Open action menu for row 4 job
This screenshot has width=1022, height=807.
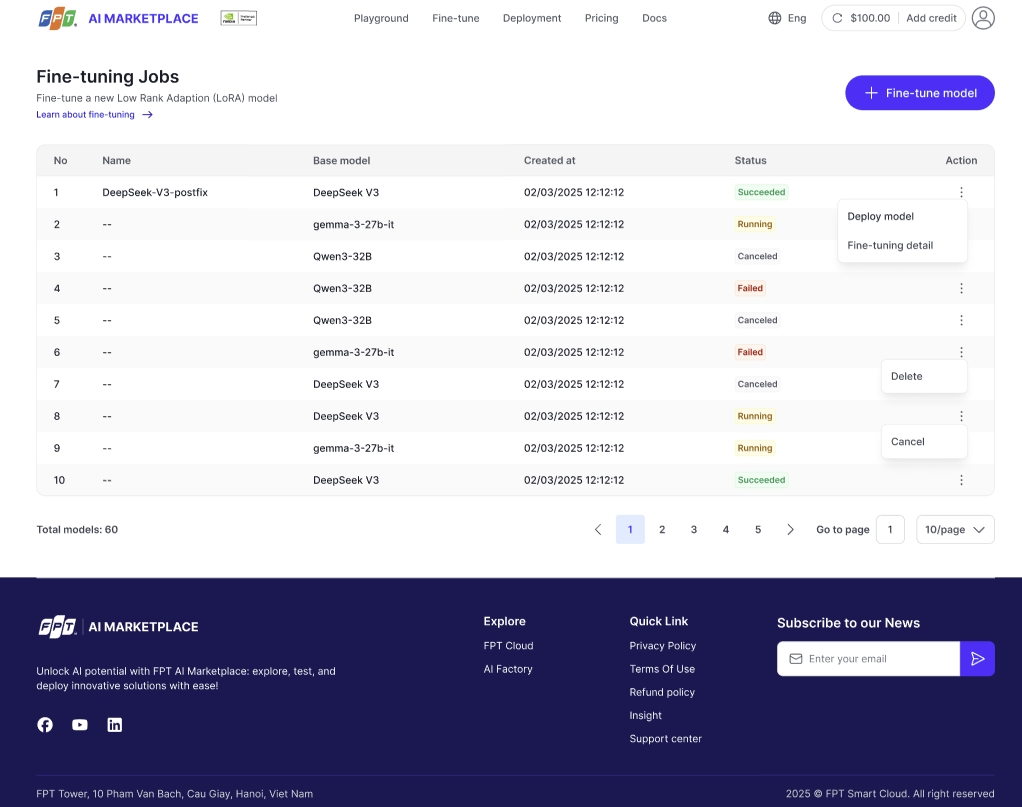(961, 288)
